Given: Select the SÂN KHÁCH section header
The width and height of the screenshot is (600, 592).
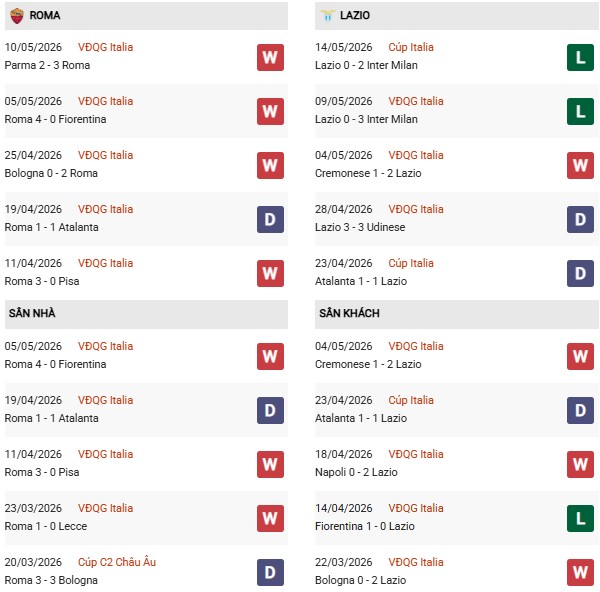Looking at the screenshot, I should pyautogui.click(x=457, y=314).
